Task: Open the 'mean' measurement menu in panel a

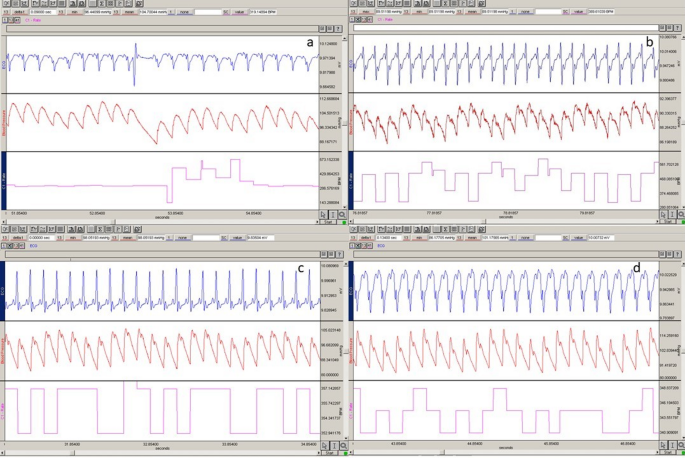Action: click(x=129, y=12)
